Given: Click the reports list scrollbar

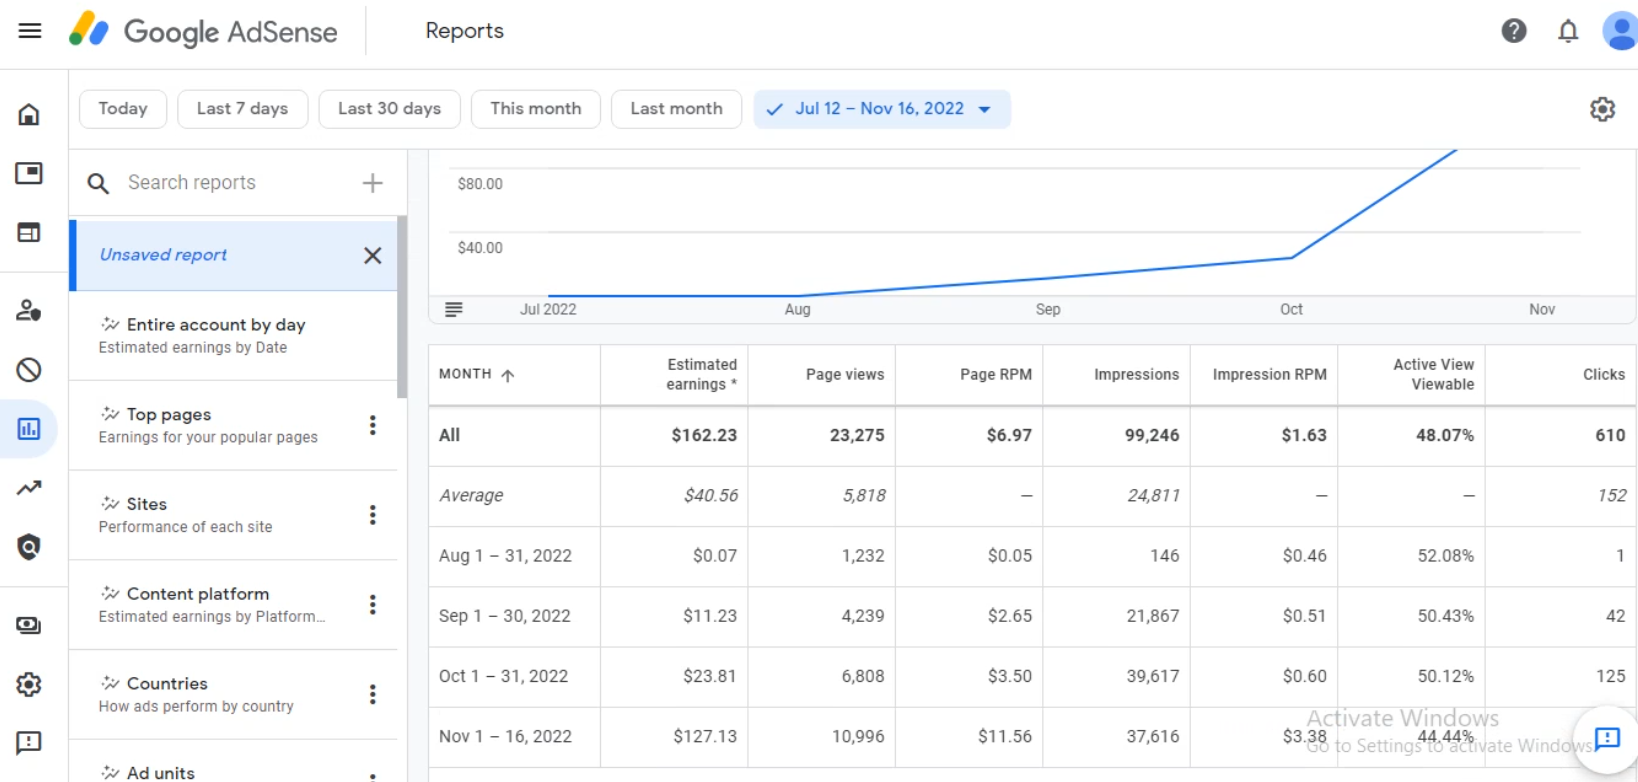Looking at the screenshot, I should 402,307.
